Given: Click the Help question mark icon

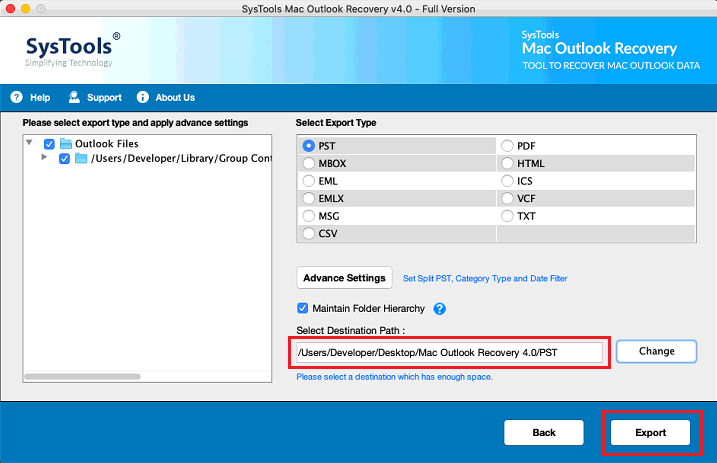Looking at the screenshot, I should [16, 98].
